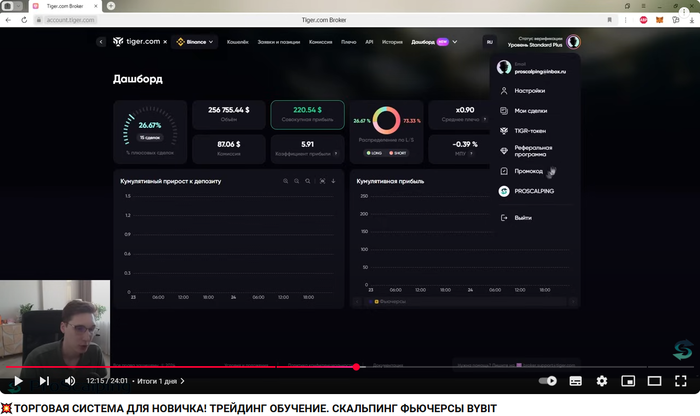This screenshot has height=416, width=700.
Task: Open chapter 'Итоги 1 дня'
Action: coord(161,381)
